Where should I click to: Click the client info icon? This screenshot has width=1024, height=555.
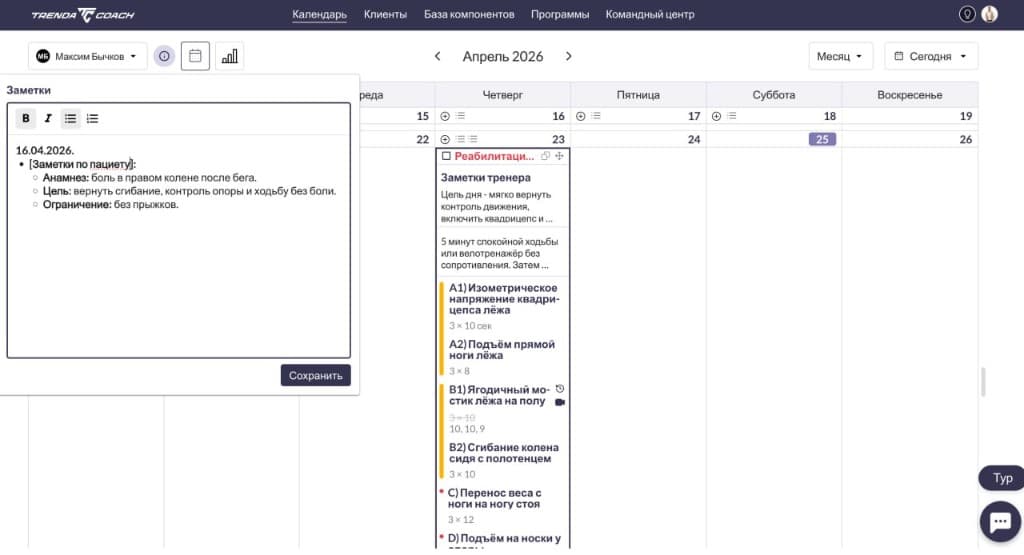(164, 57)
